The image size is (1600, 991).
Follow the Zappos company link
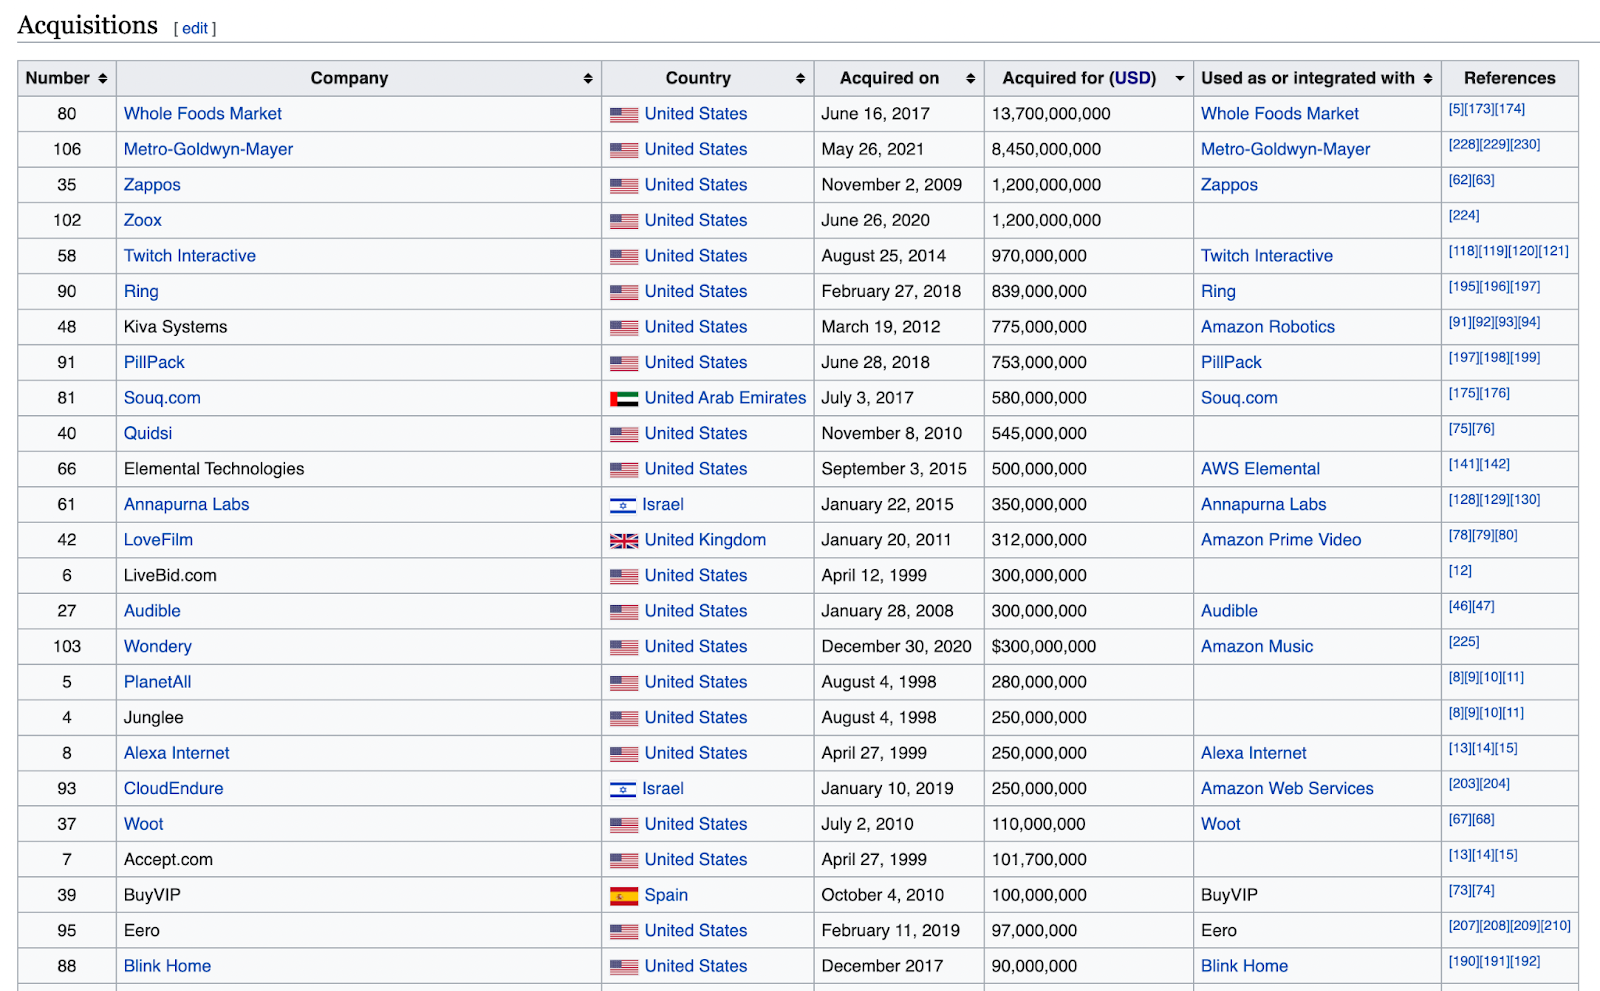point(152,185)
